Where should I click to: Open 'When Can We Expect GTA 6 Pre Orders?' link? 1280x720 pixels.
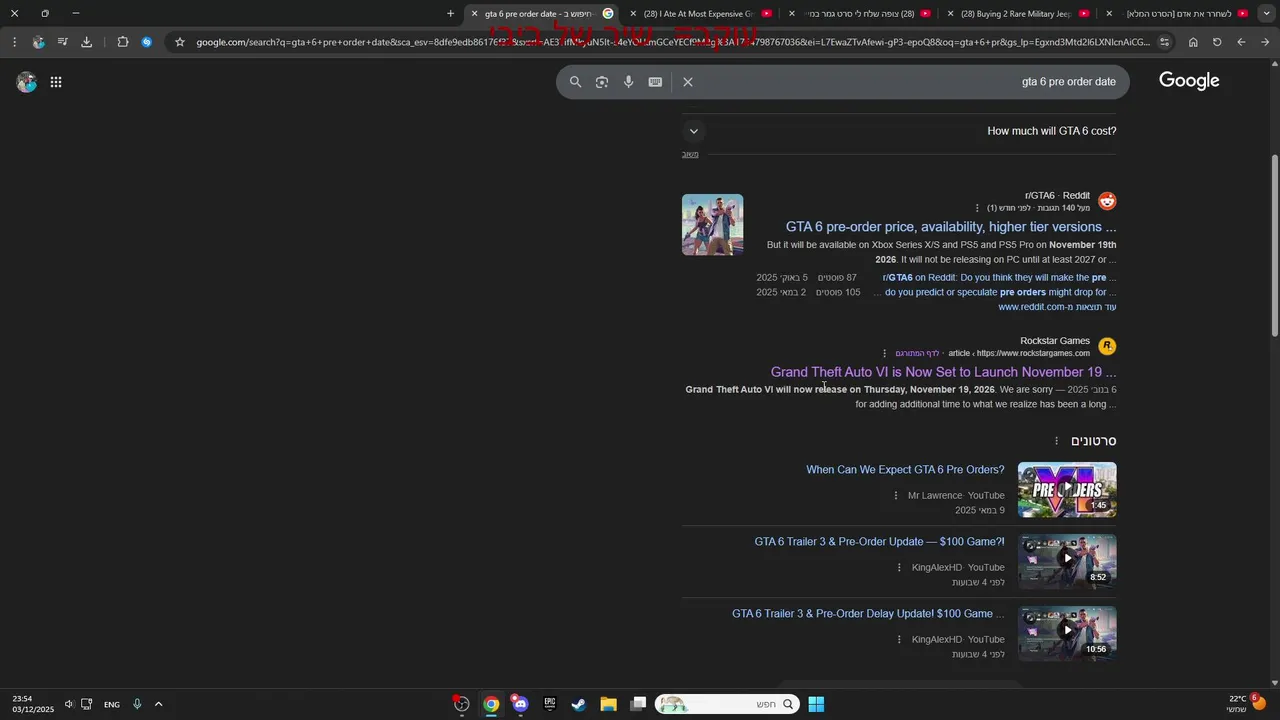(905, 470)
